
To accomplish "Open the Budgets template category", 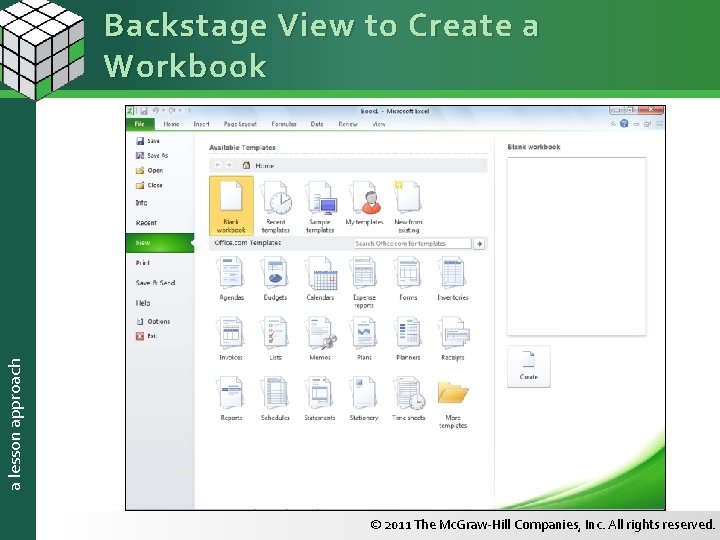I will (276, 278).
